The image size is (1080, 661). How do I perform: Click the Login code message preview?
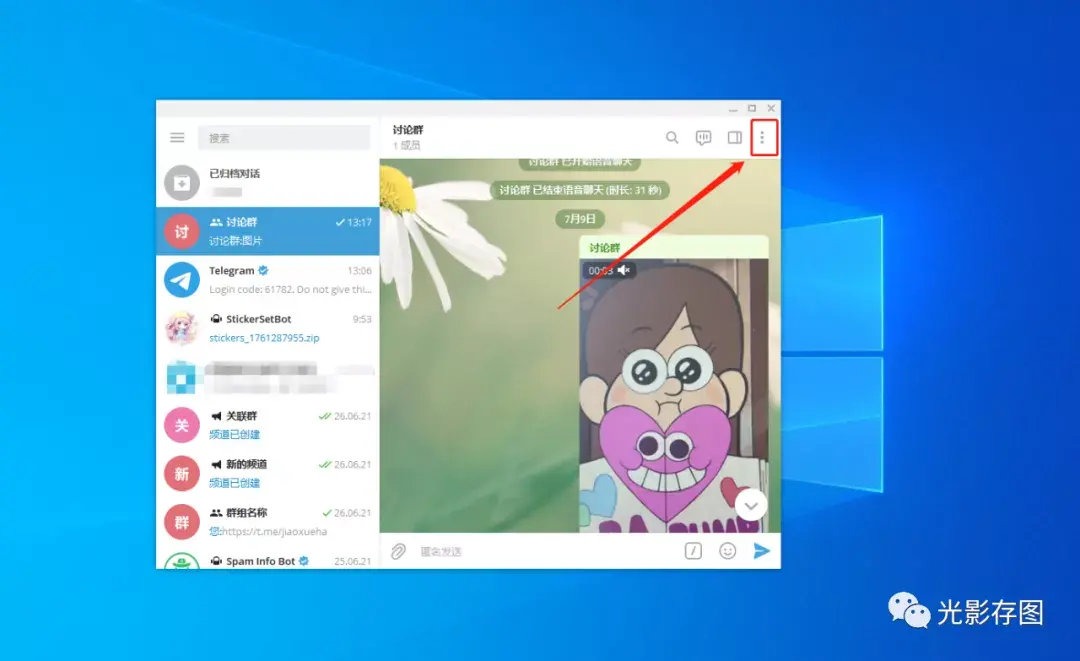click(290, 289)
